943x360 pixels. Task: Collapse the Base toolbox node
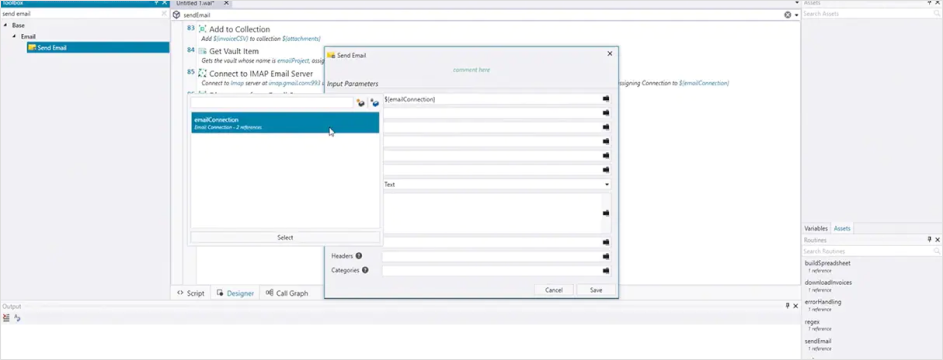(5, 25)
